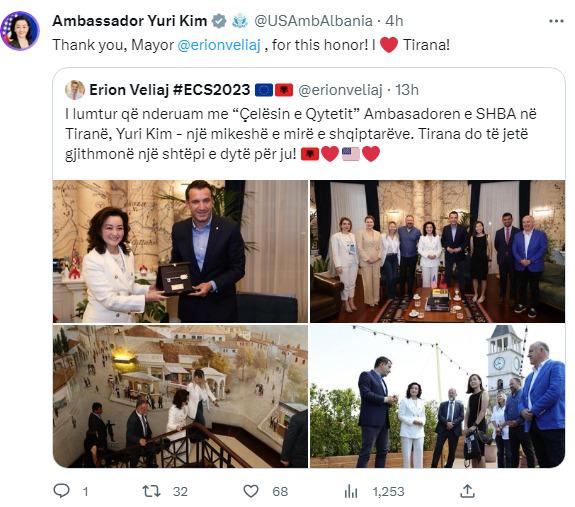Open Erion Veliaj's small profile avatar
The width and height of the screenshot is (575, 507).
coord(75,90)
